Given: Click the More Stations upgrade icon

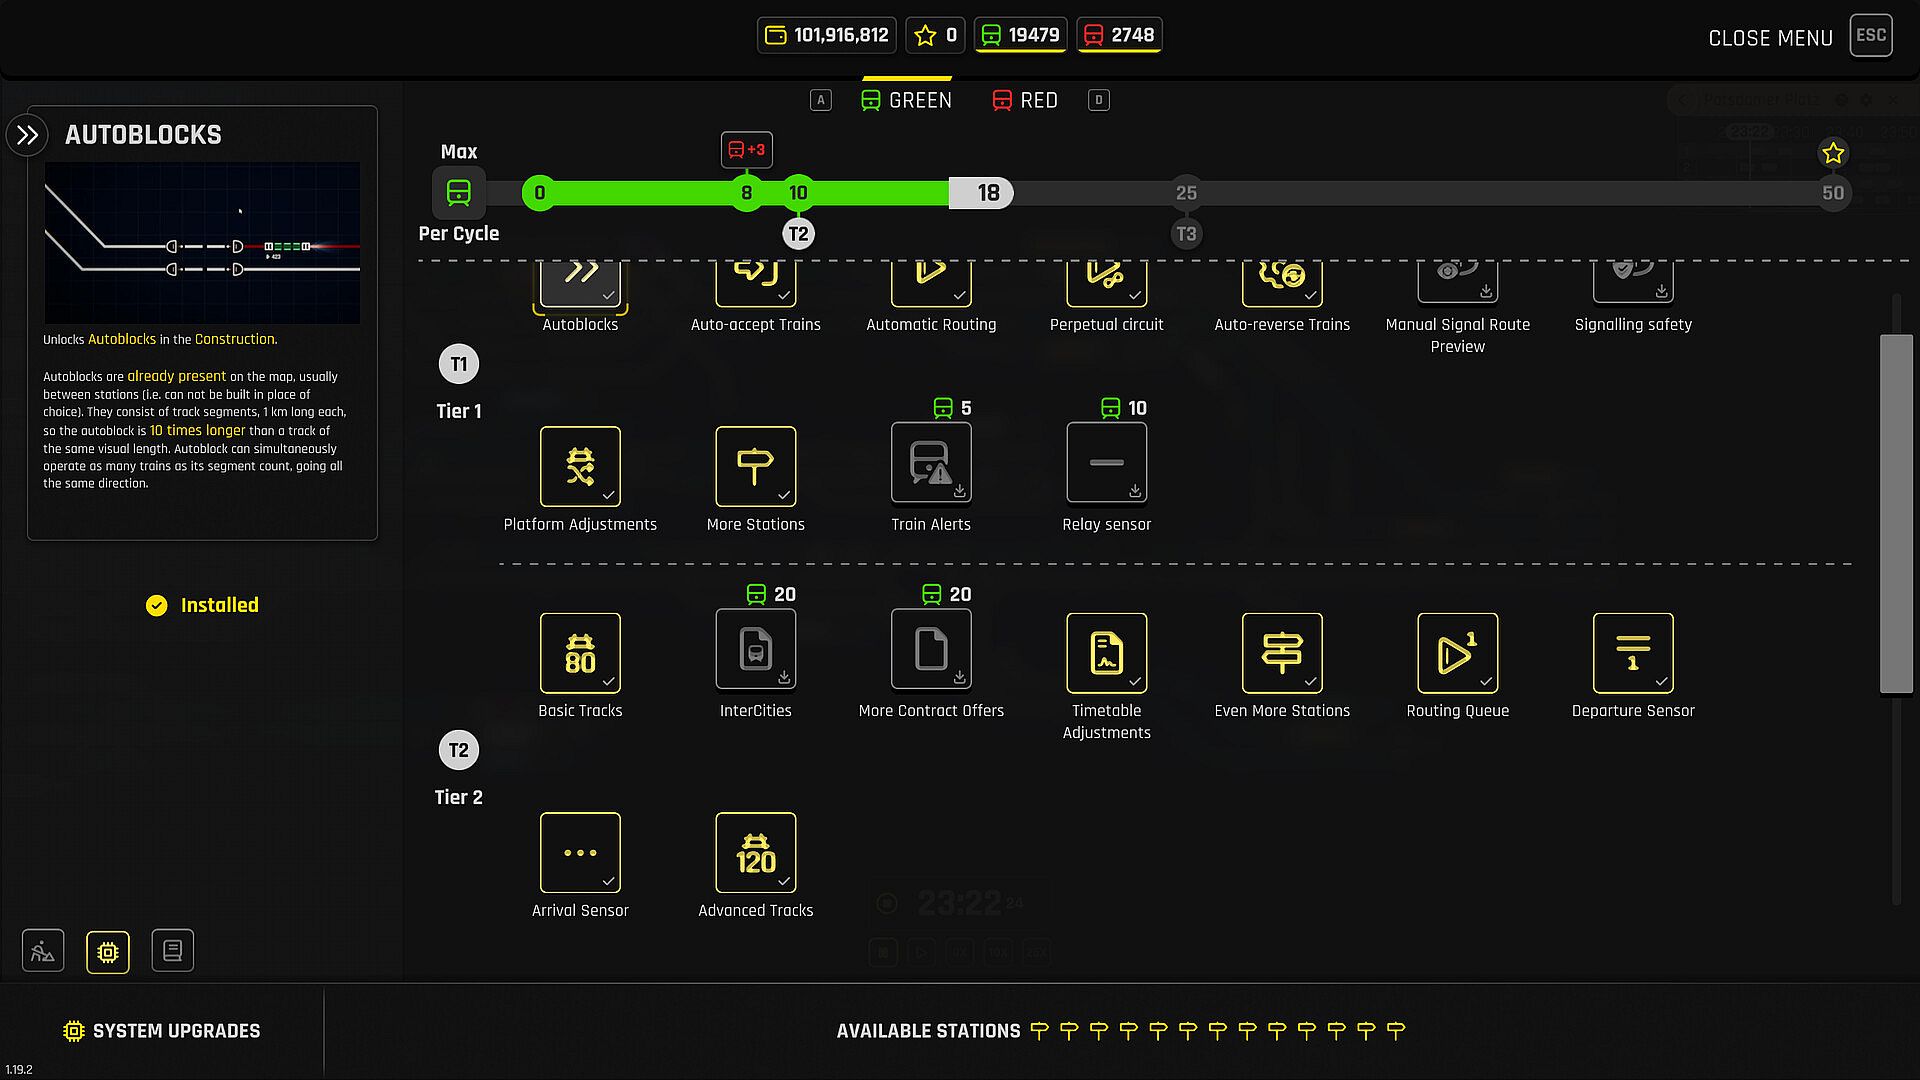Looking at the screenshot, I should [x=755, y=466].
